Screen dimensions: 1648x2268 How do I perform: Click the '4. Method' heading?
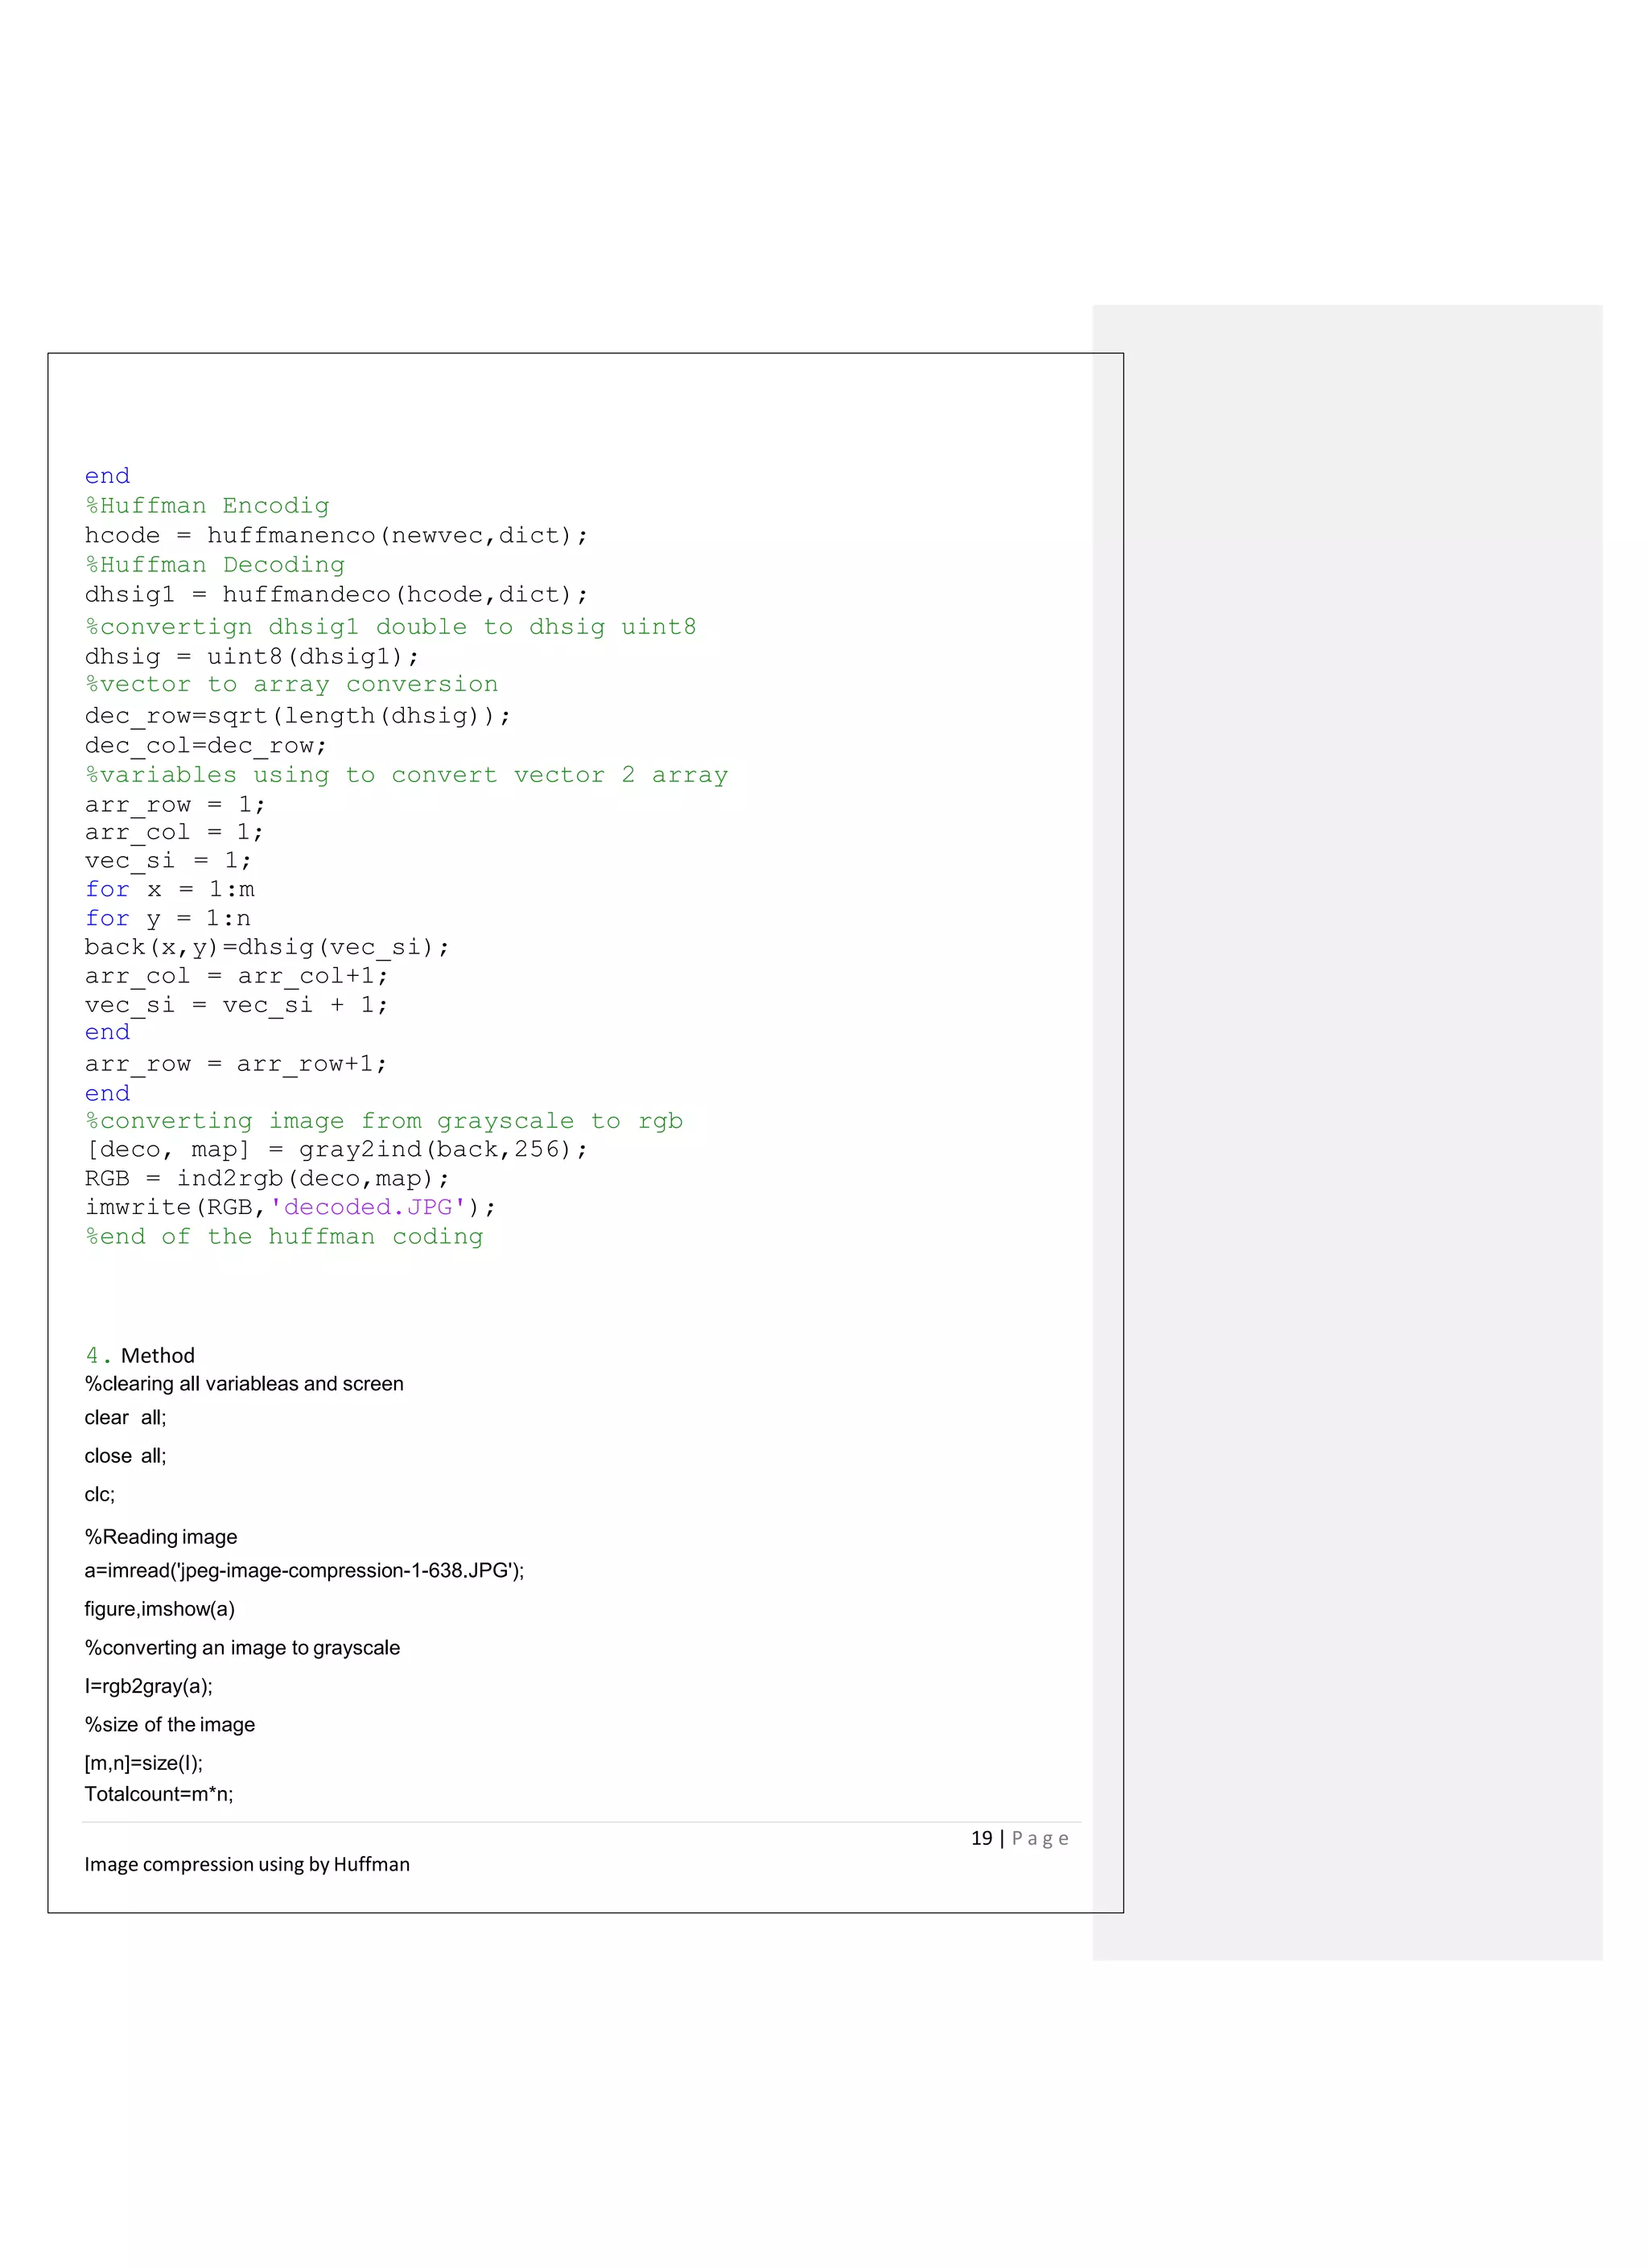(140, 1356)
